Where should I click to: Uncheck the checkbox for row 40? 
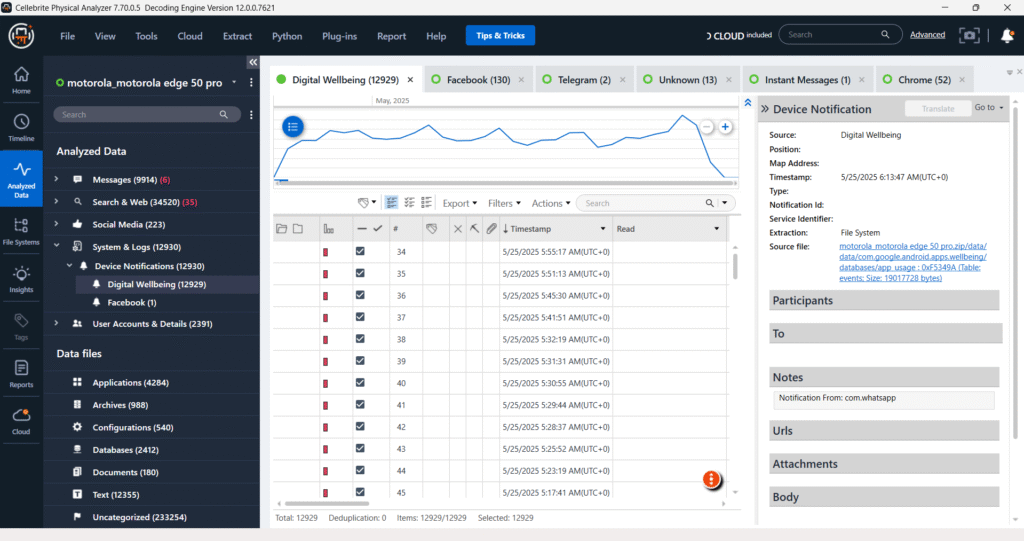pyautogui.click(x=360, y=382)
